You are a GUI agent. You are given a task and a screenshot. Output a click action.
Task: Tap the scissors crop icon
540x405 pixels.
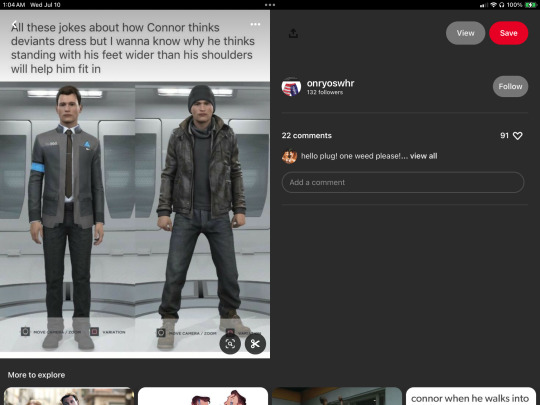(255, 344)
